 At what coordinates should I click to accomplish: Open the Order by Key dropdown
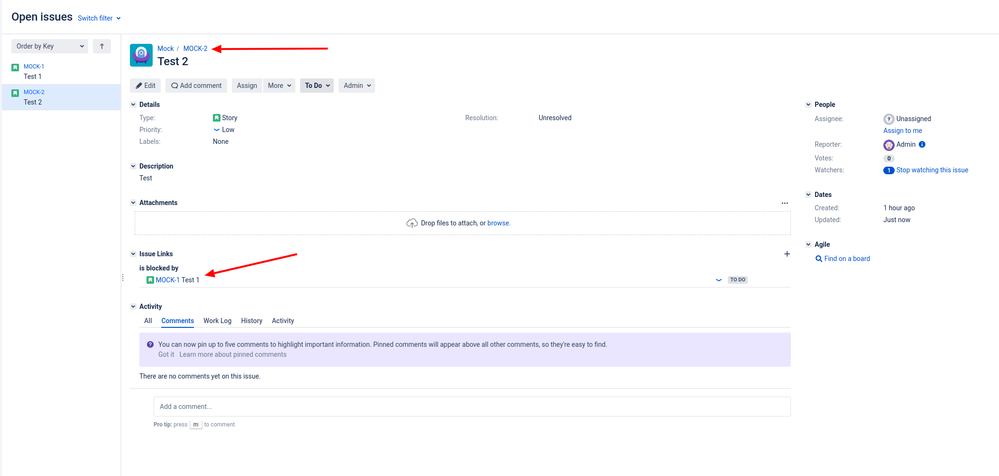coord(50,46)
